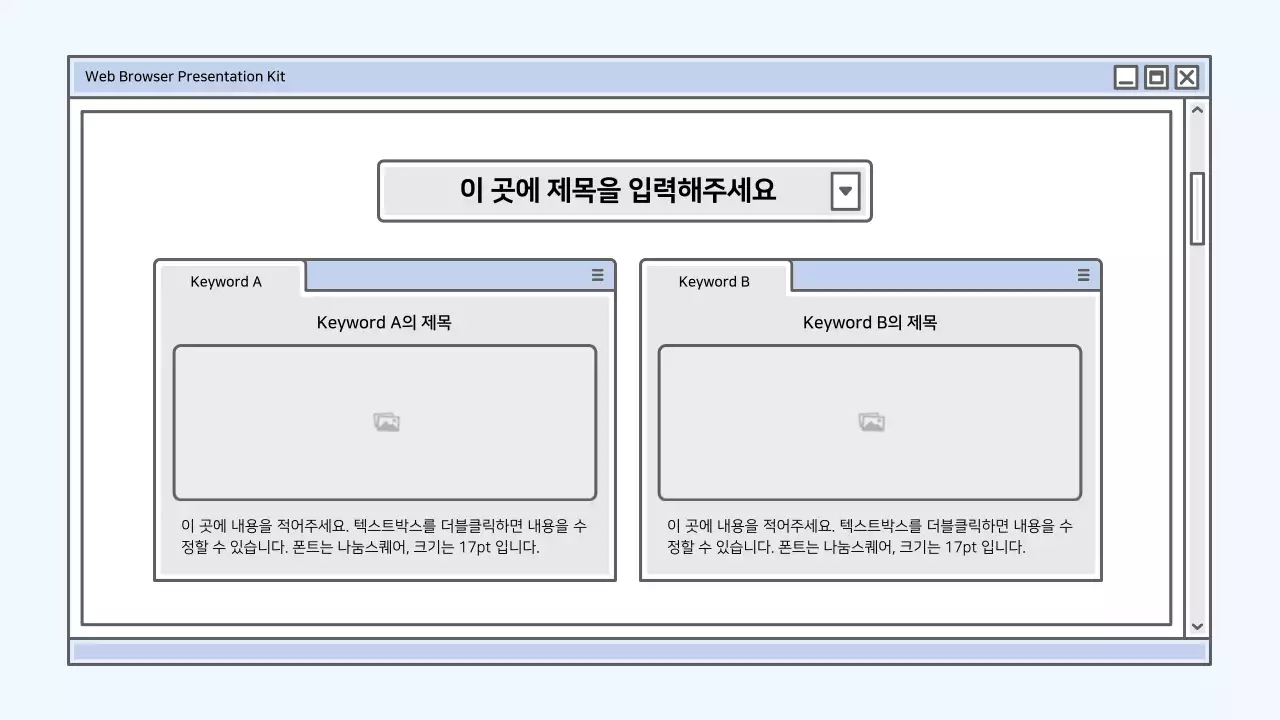This screenshot has width=1280, height=720.
Task: Click the bottom status bar of the browser window
Action: (x=640, y=651)
